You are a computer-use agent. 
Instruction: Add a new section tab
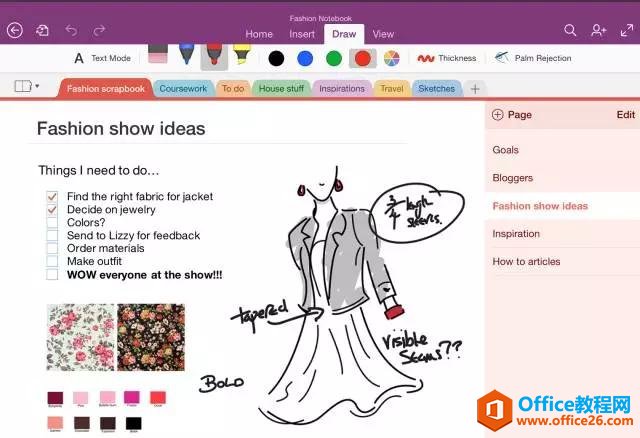click(476, 89)
